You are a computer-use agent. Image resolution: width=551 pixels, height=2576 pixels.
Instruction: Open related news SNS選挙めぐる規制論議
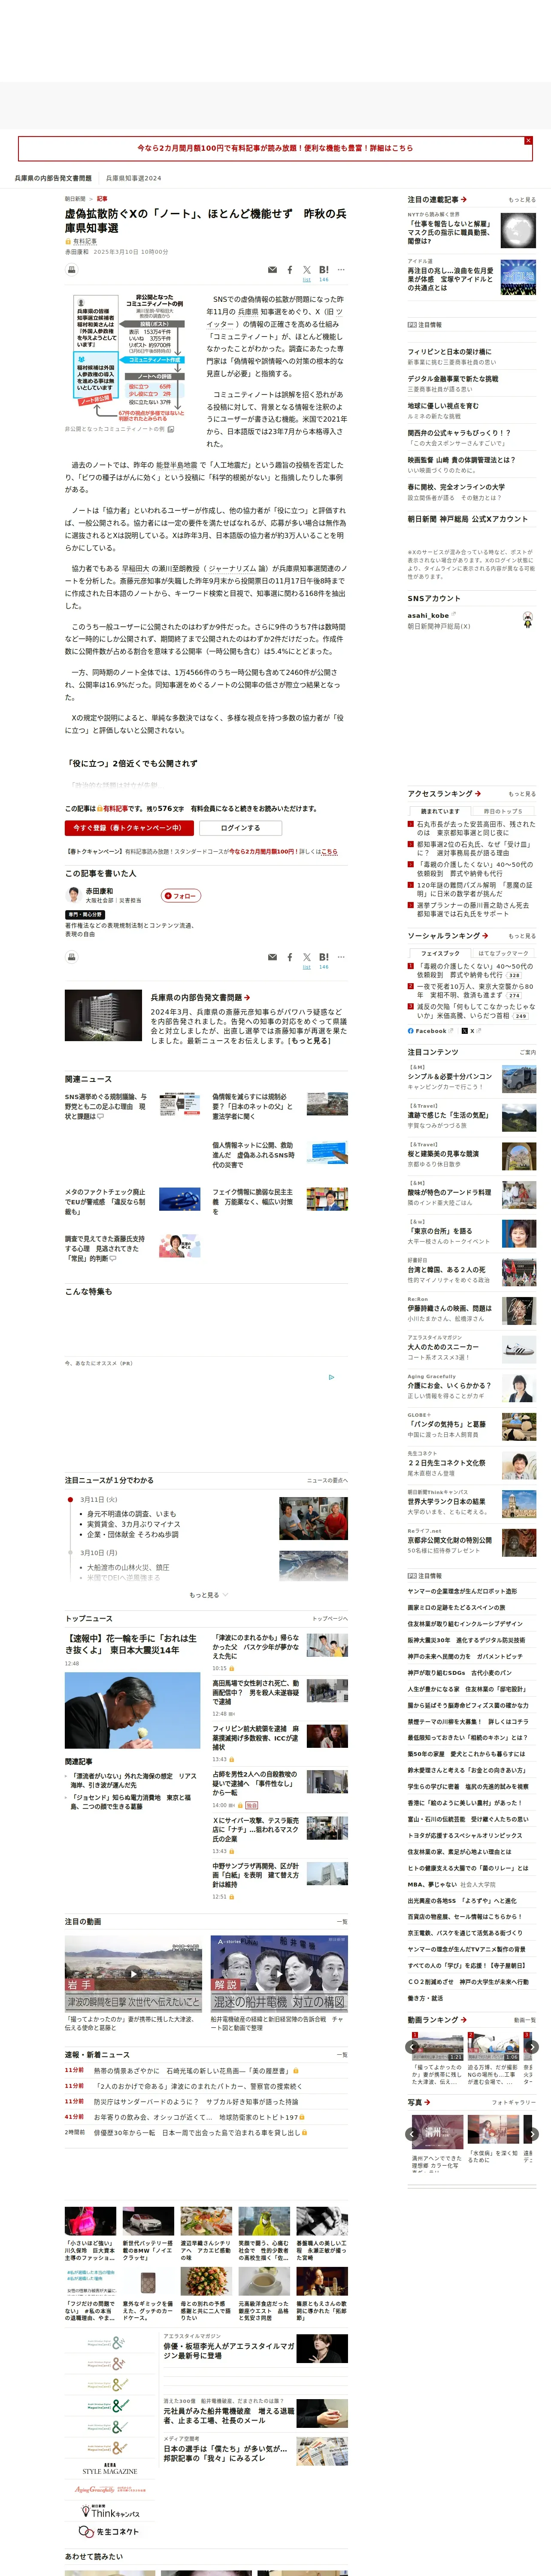(107, 1106)
